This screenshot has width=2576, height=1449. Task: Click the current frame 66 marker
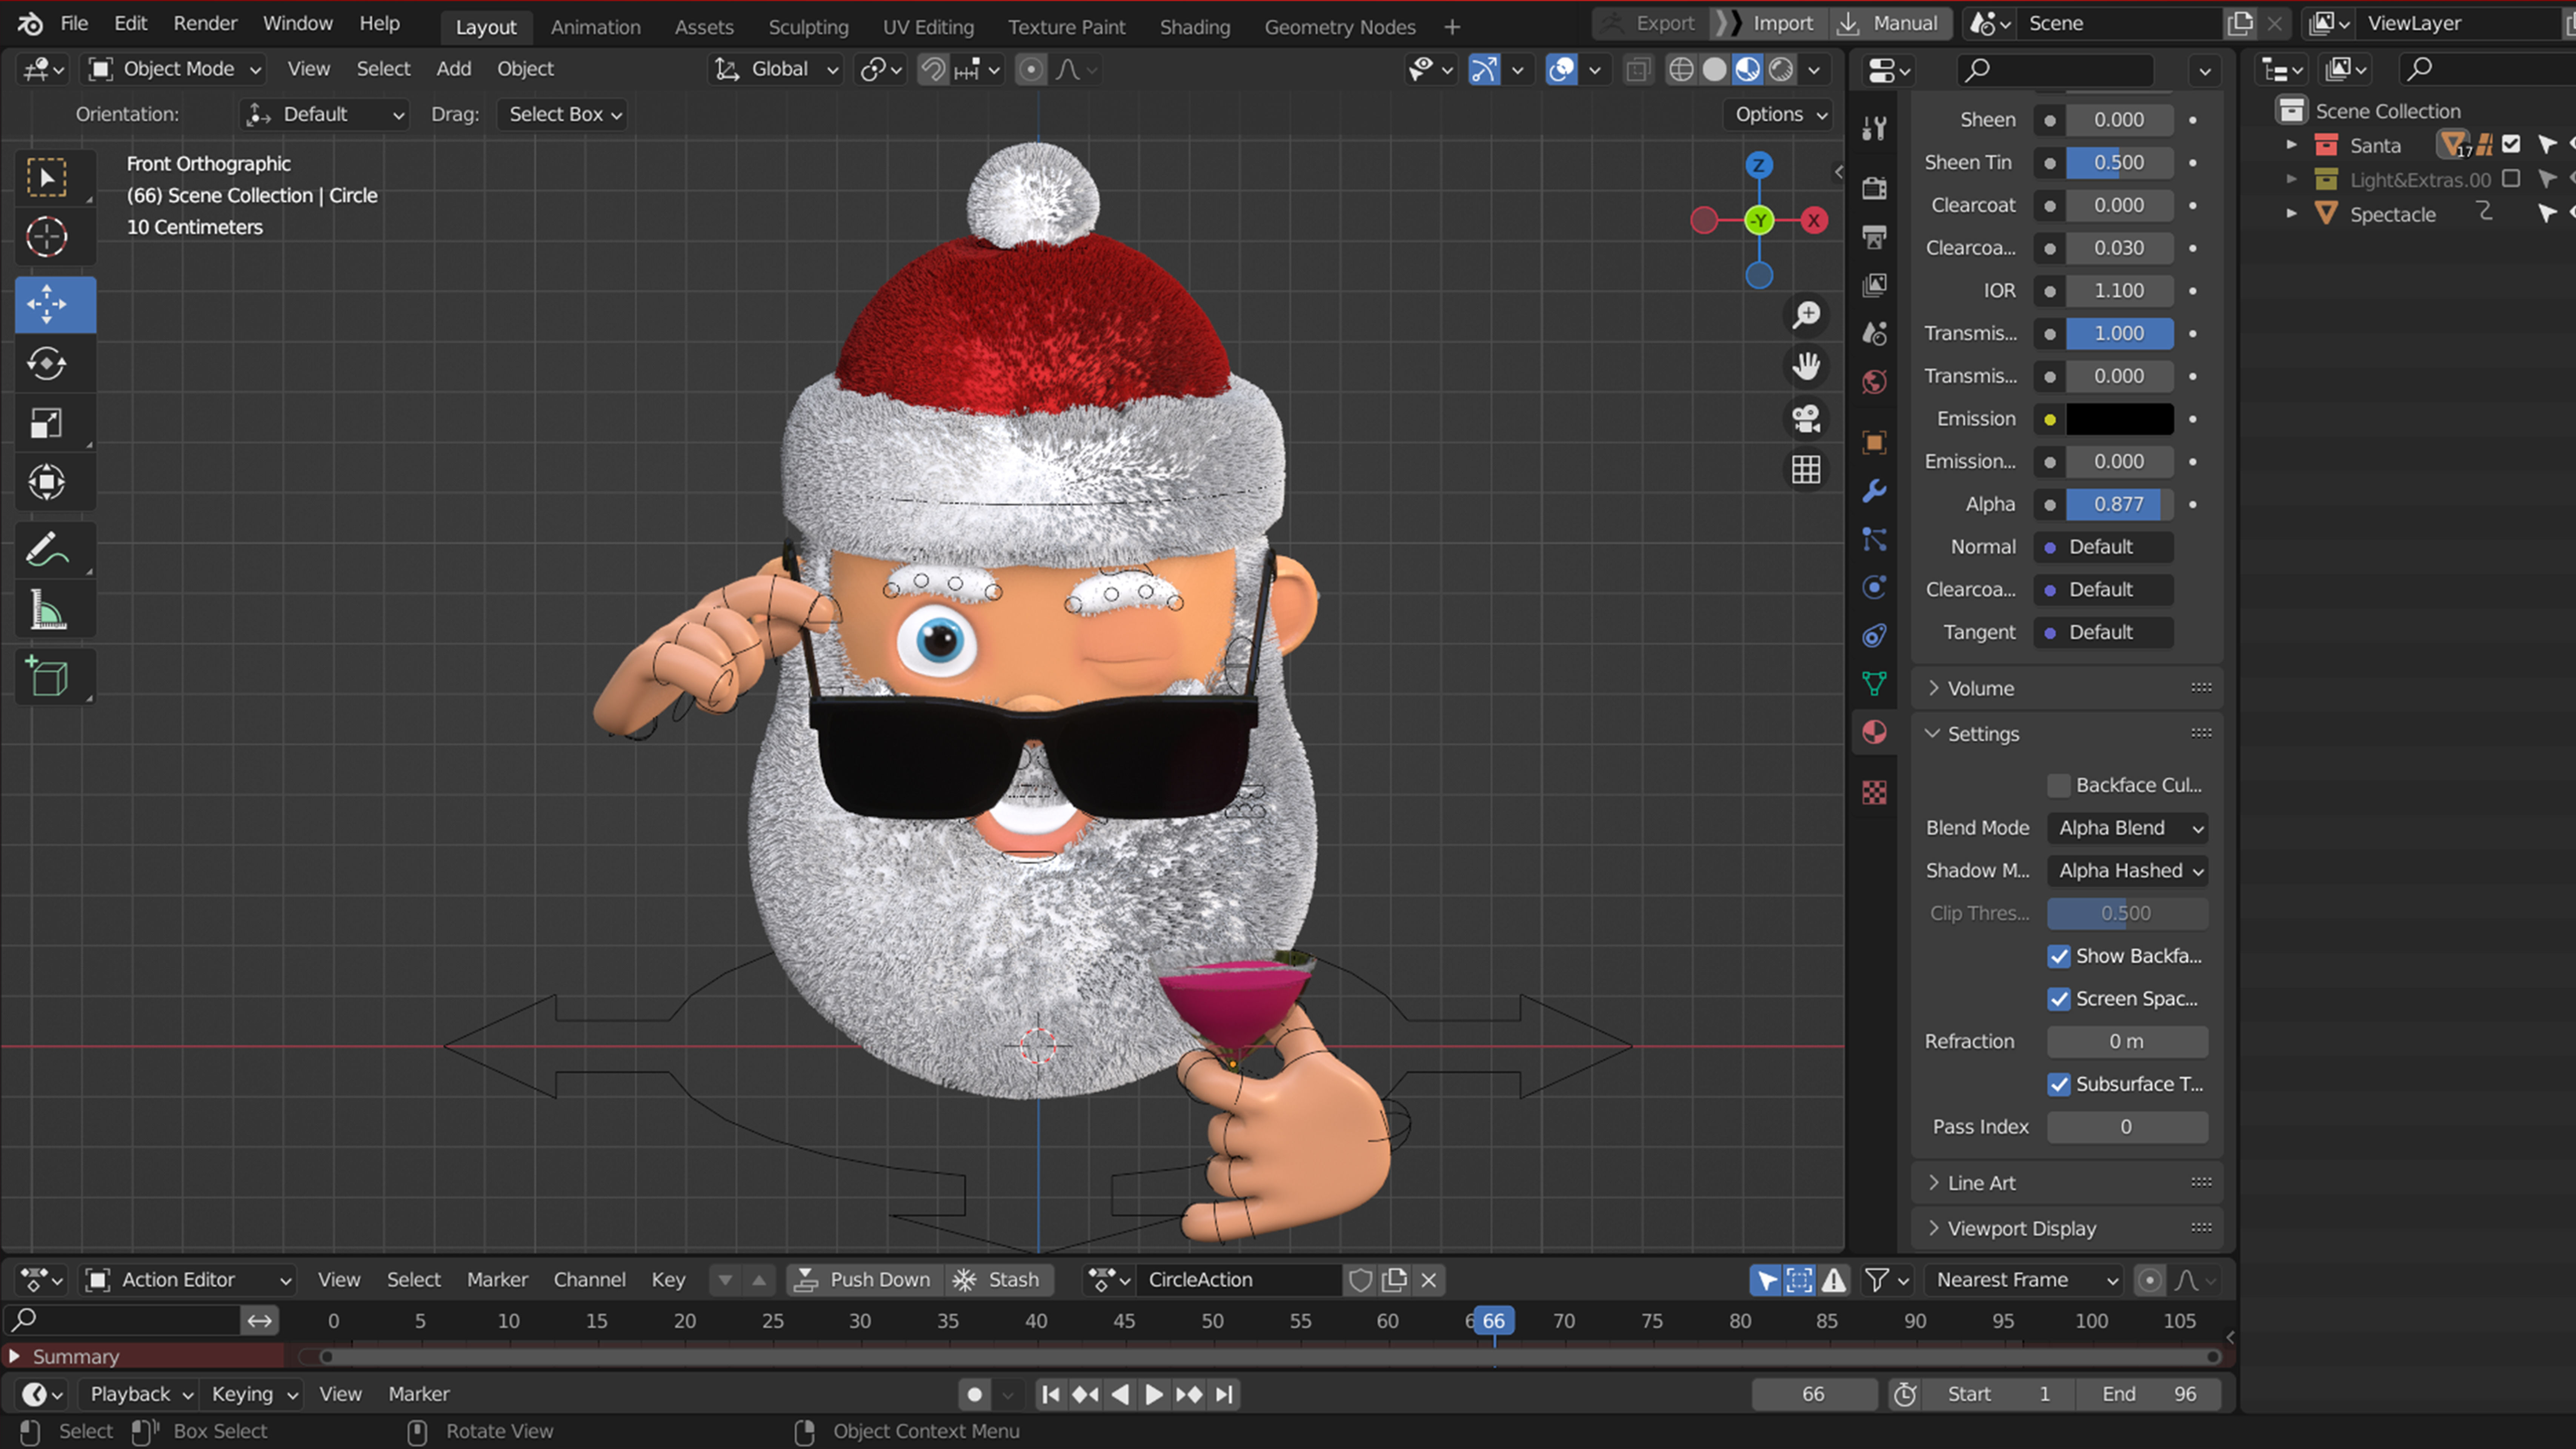coord(1494,1321)
